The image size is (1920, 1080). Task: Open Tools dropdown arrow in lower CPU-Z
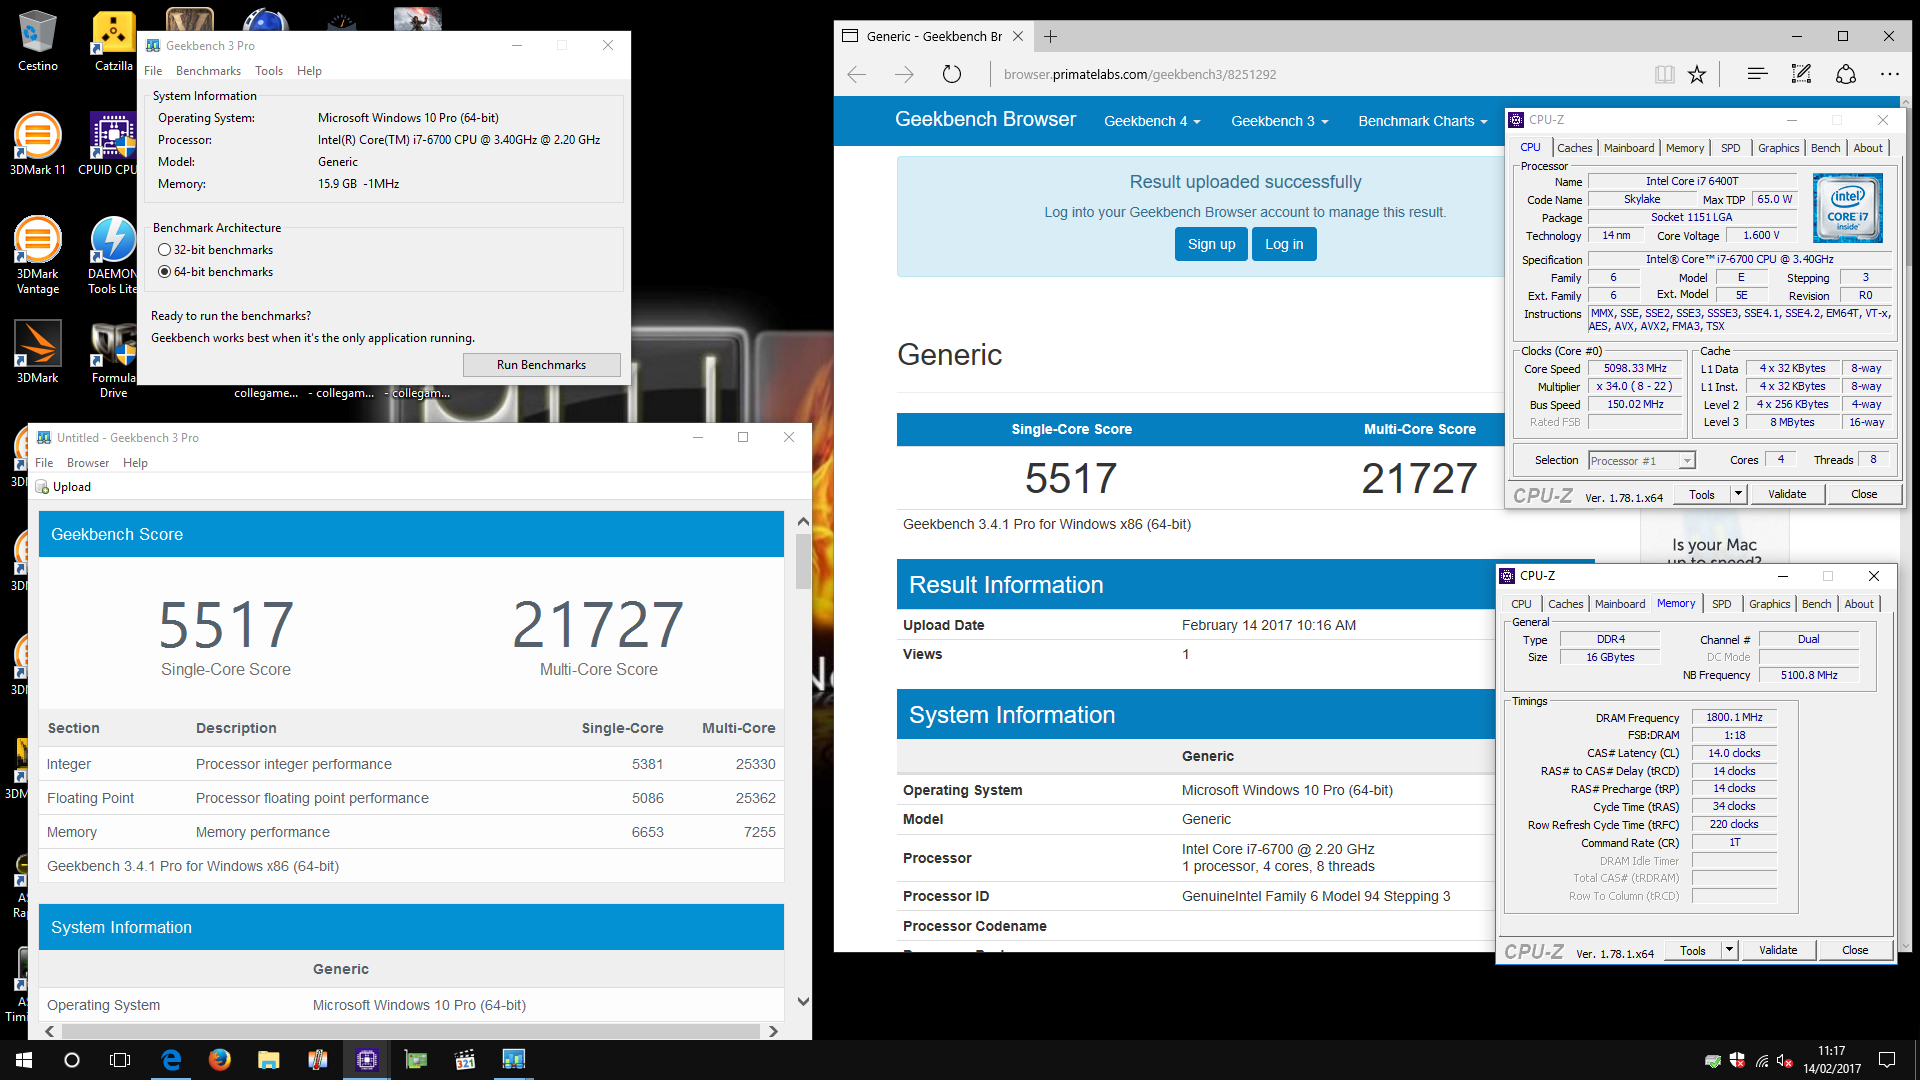pos(1729,950)
